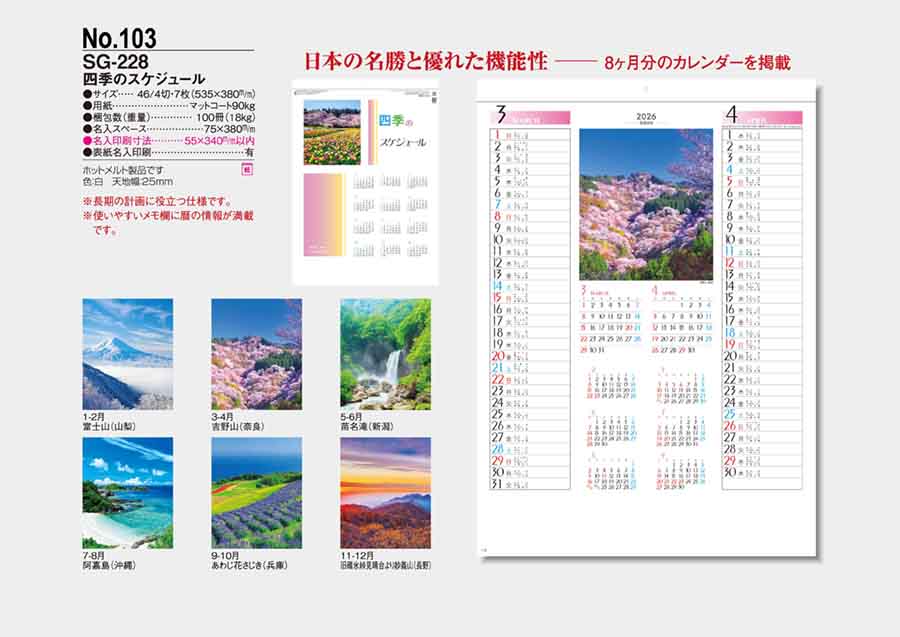Screen dimensions: 900x637
Task: Click the サイズ 46/4切・7枚 specification line
Action: 169,94
